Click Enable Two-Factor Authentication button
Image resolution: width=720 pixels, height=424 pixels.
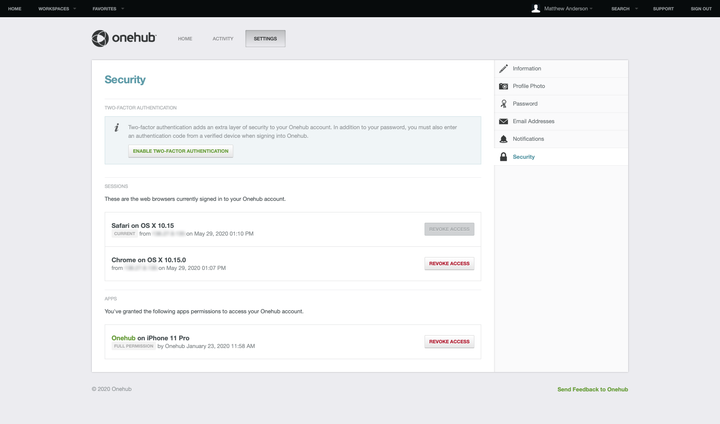click(x=180, y=151)
